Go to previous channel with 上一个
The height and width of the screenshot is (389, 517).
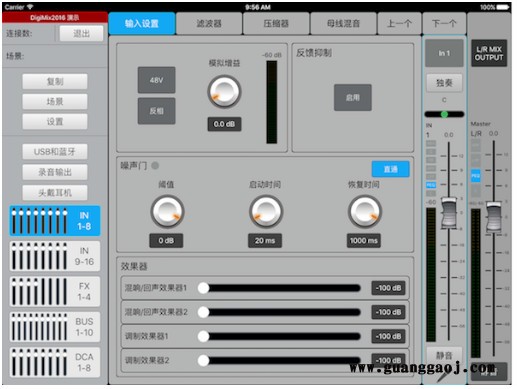click(x=399, y=23)
